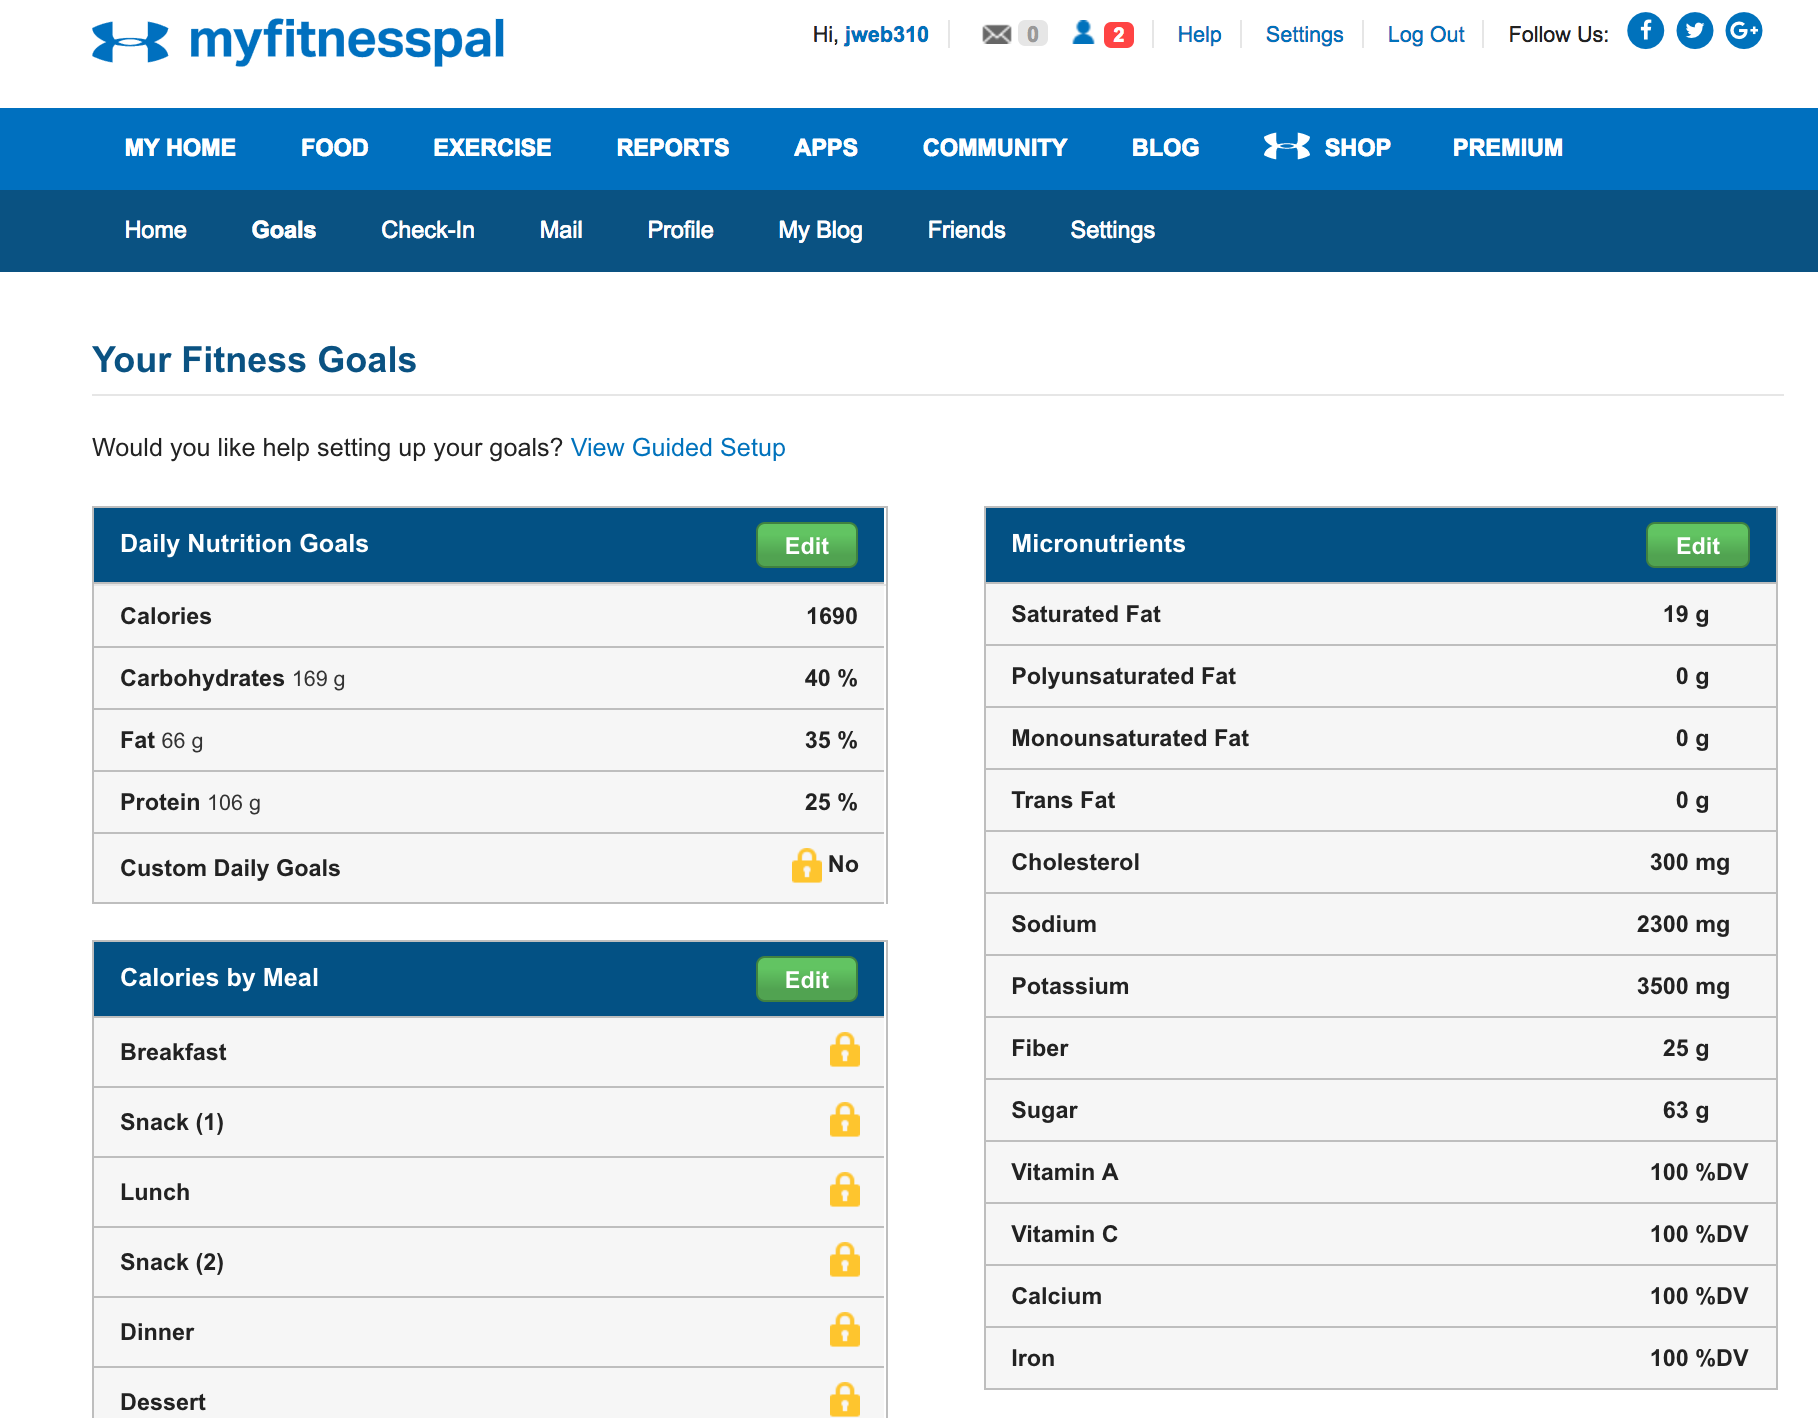Open the Help link in header

tap(1199, 34)
